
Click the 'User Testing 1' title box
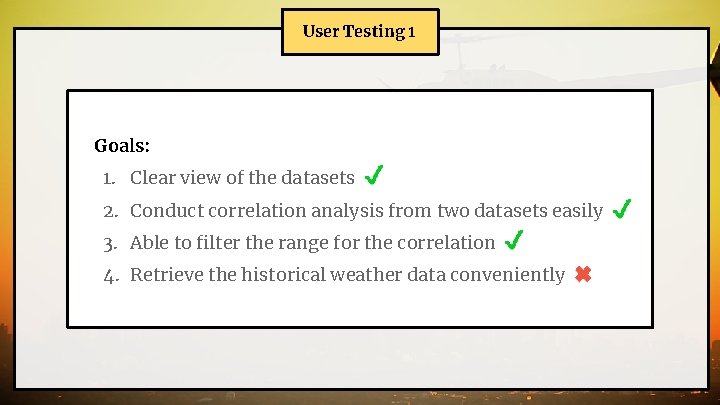[360, 32]
